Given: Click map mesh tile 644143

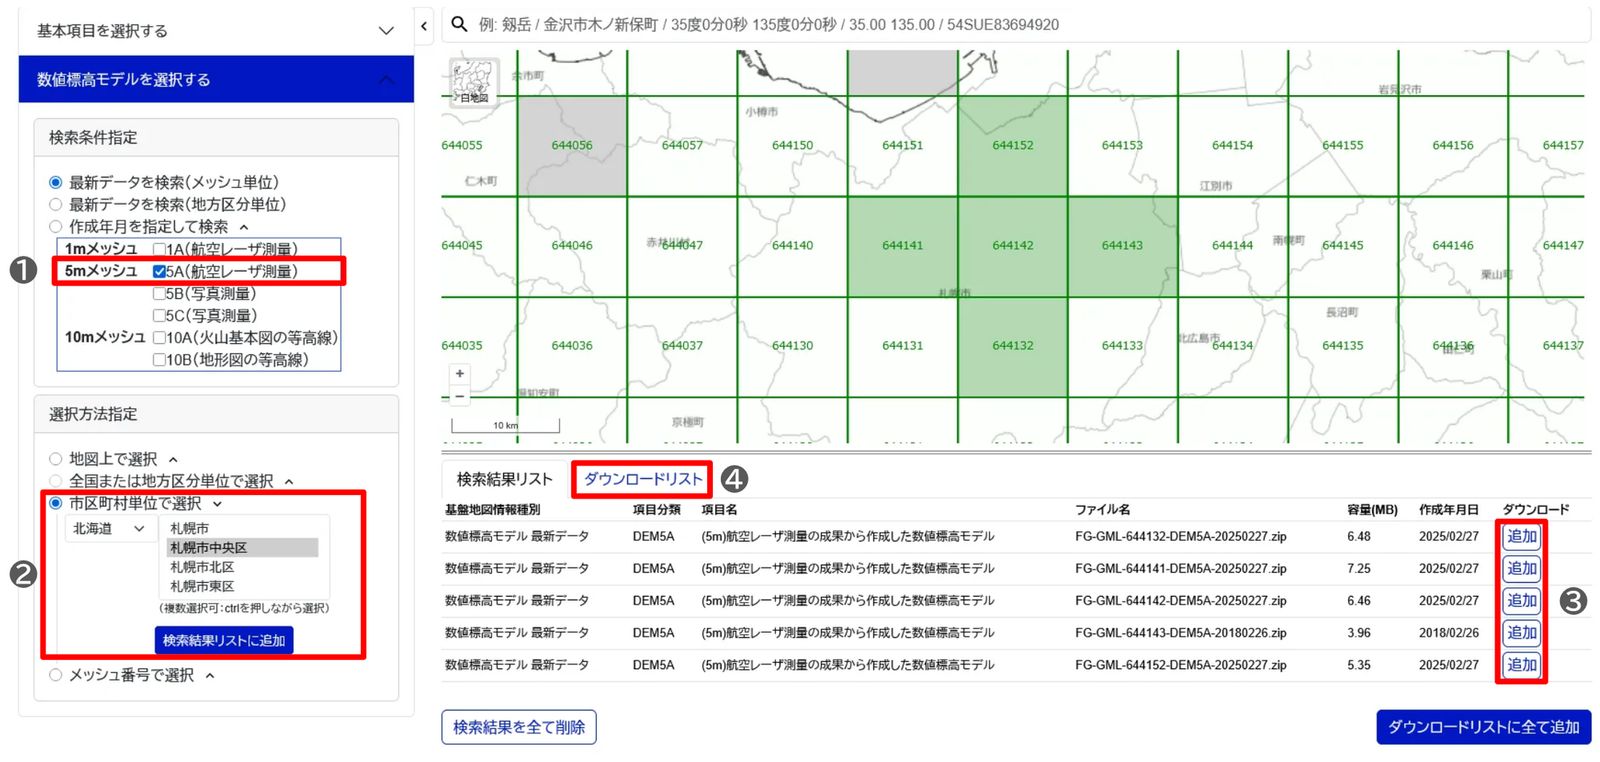Looking at the screenshot, I should tap(1122, 246).
